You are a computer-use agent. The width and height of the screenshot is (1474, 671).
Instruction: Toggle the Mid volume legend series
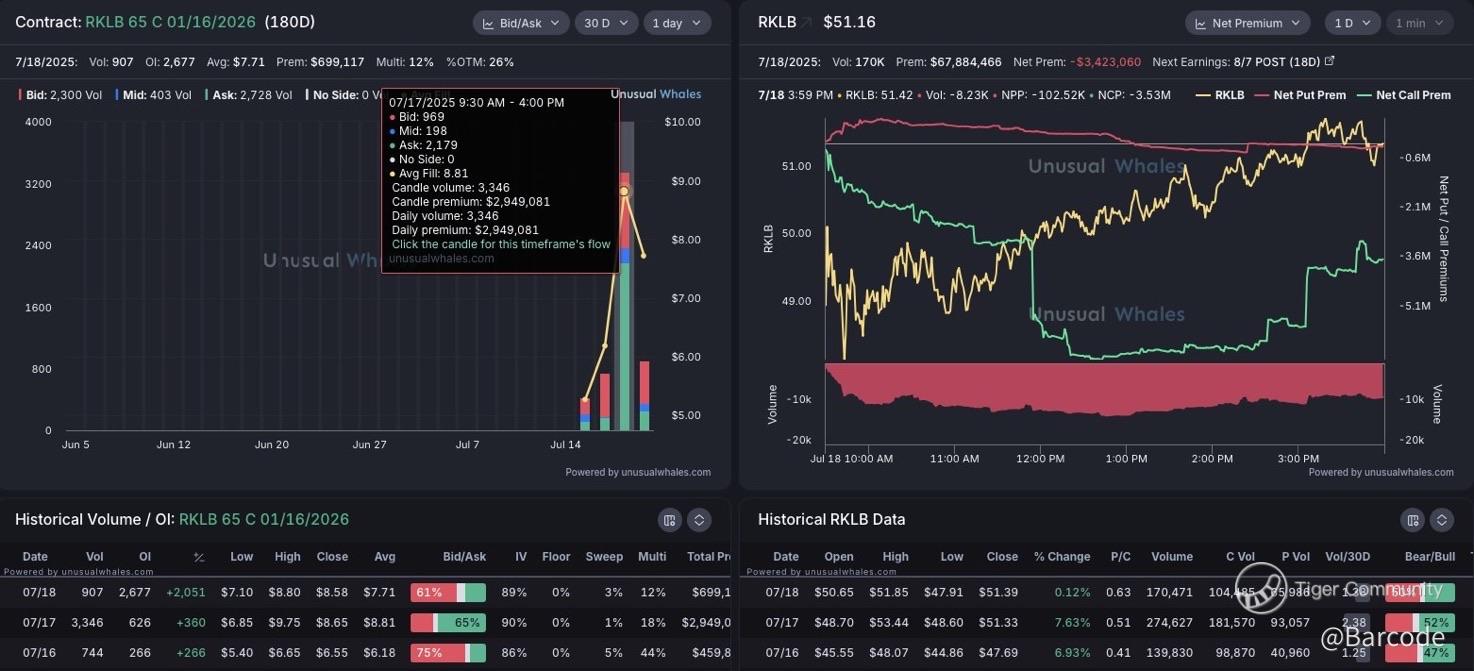pyautogui.click(x=153, y=95)
